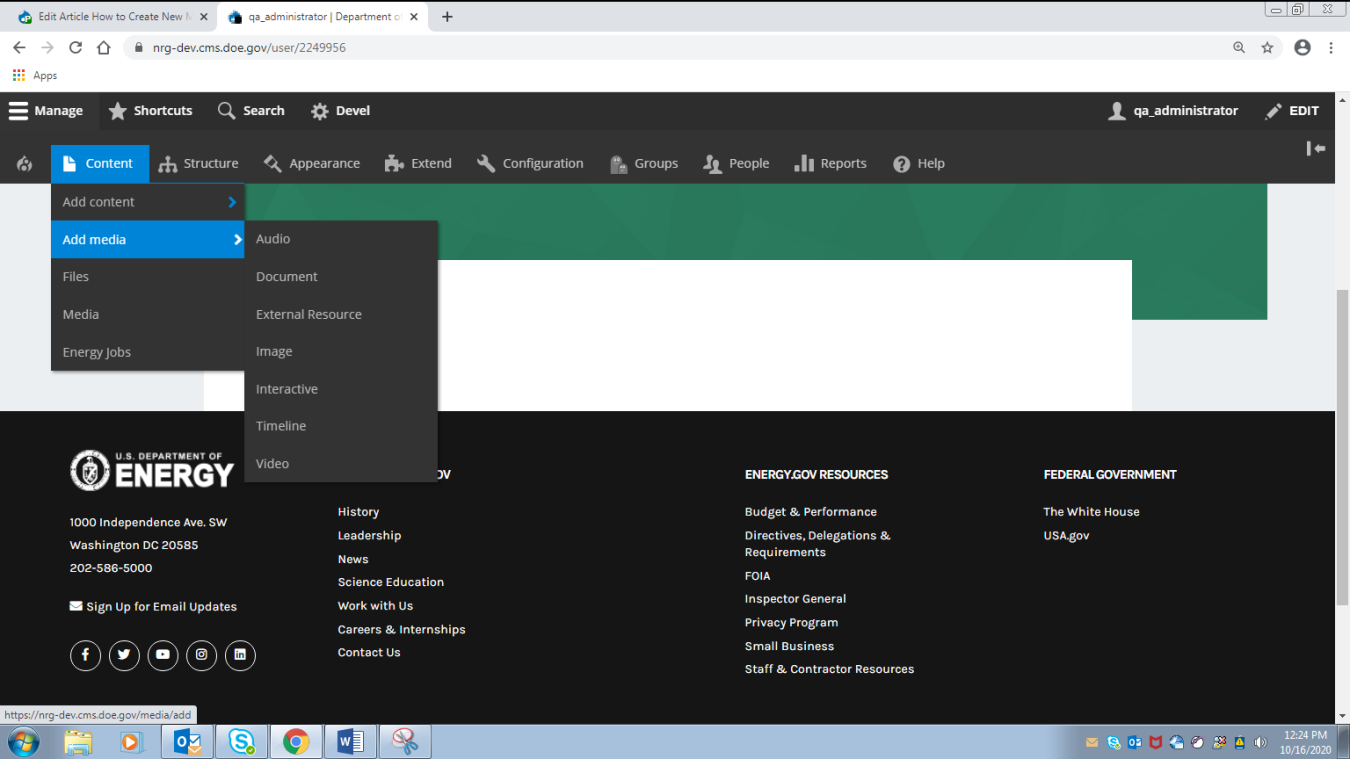Open the Inspector General link
The image size is (1350, 759).
pos(795,599)
